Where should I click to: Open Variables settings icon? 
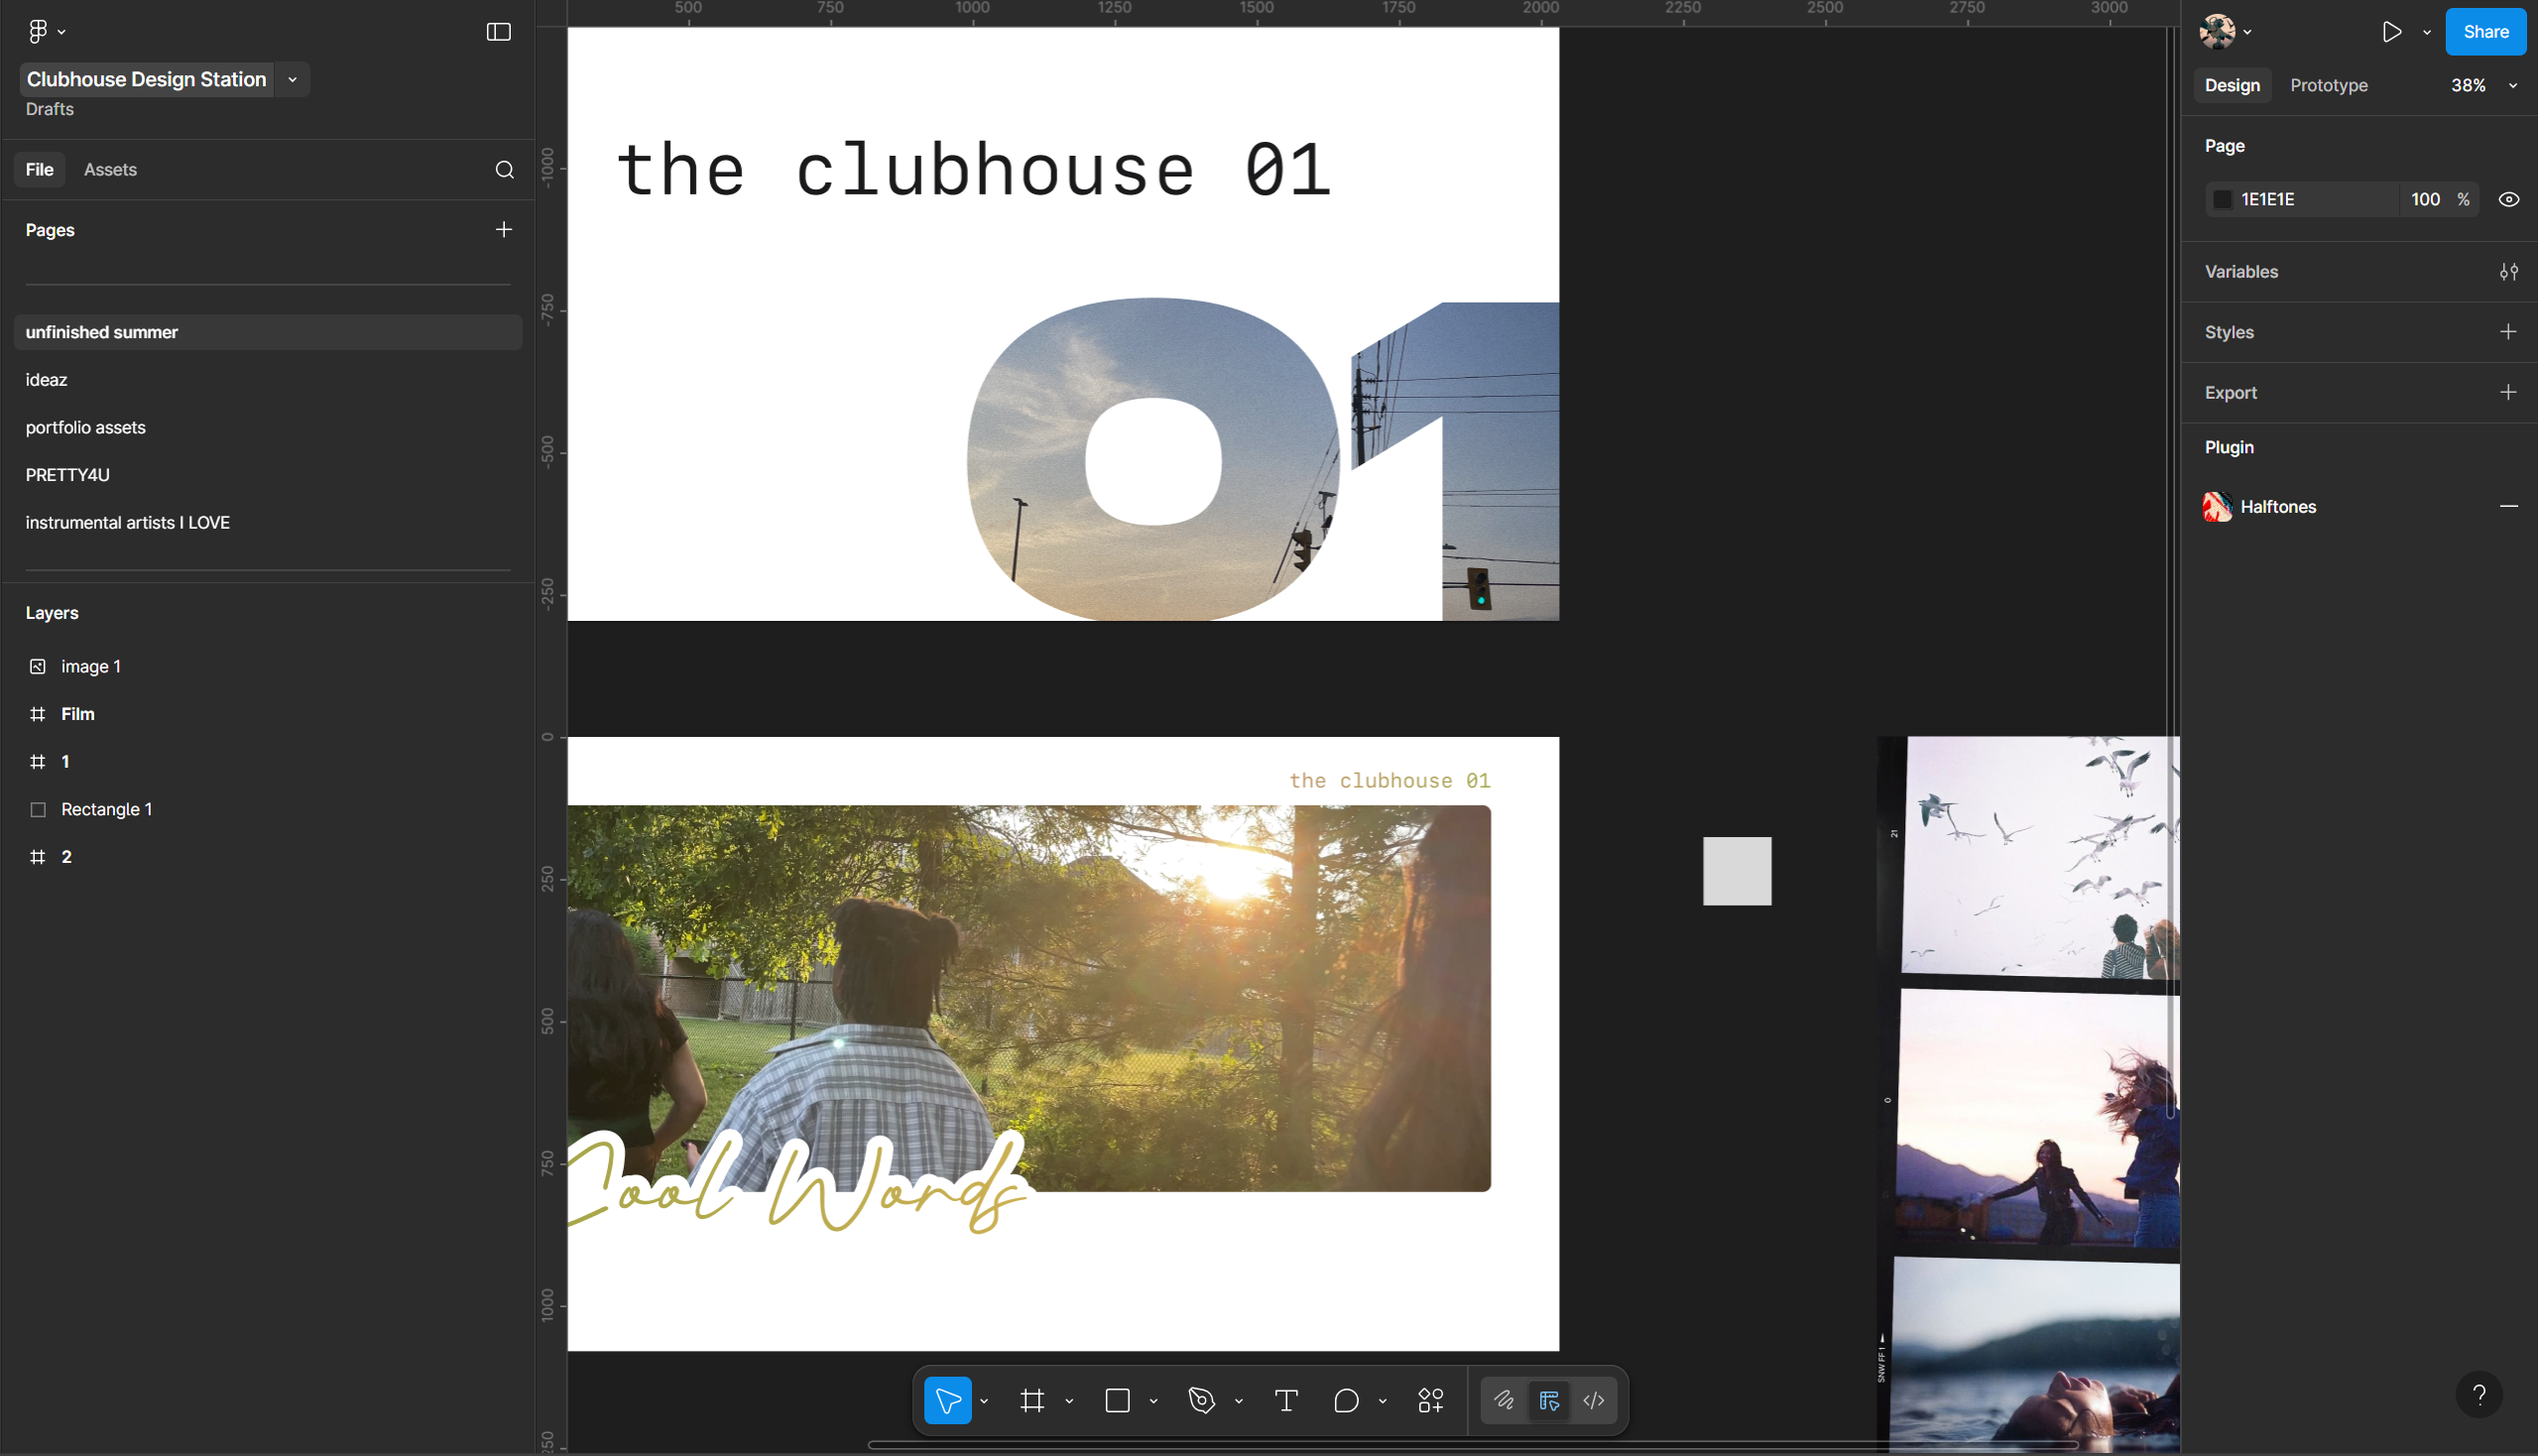click(x=2508, y=272)
